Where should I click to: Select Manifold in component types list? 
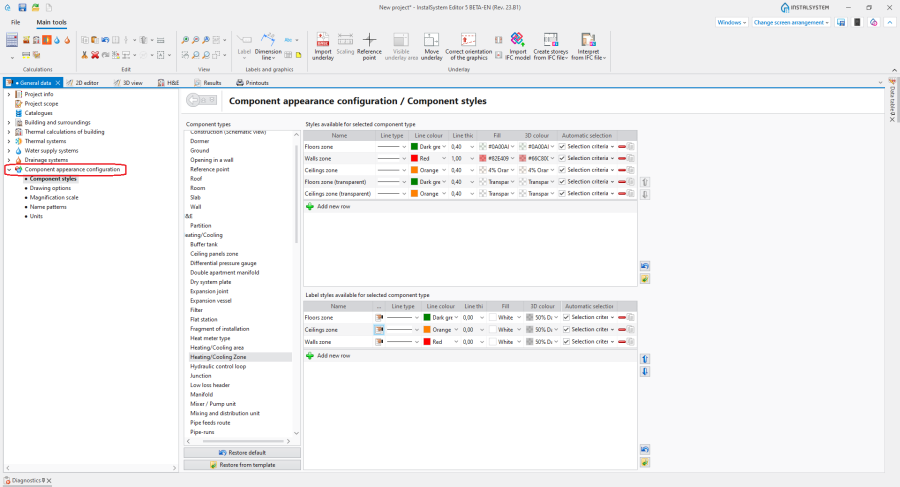pyautogui.click(x=201, y=395)
